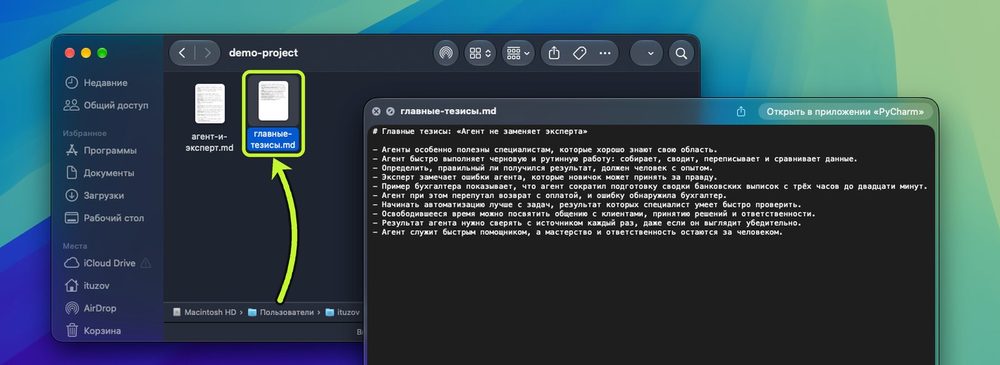Click the line starting Освободившееся время
Screen dimensions: 1000x365
(594, 214)
